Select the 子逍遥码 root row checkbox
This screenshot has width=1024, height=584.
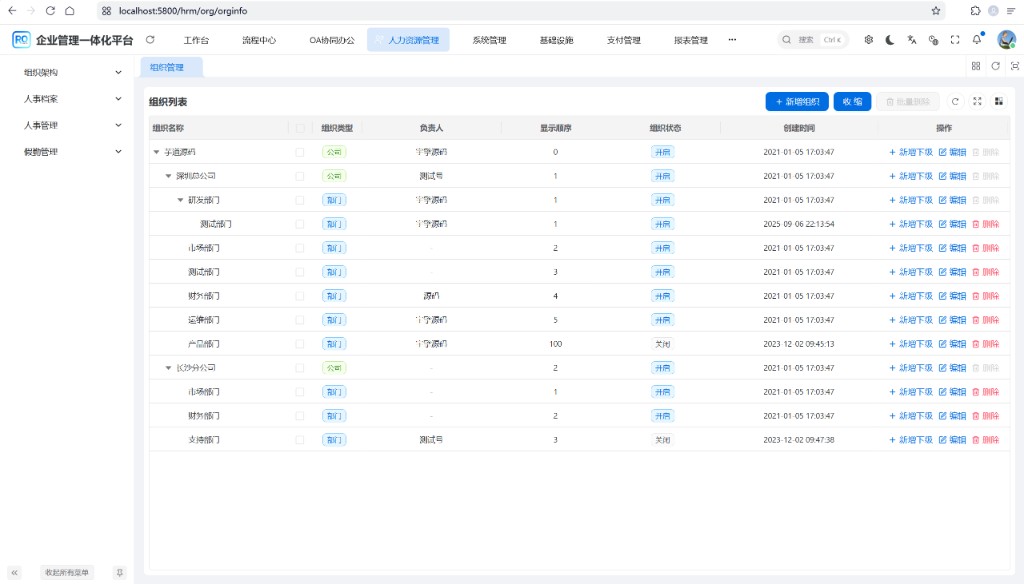297,151
